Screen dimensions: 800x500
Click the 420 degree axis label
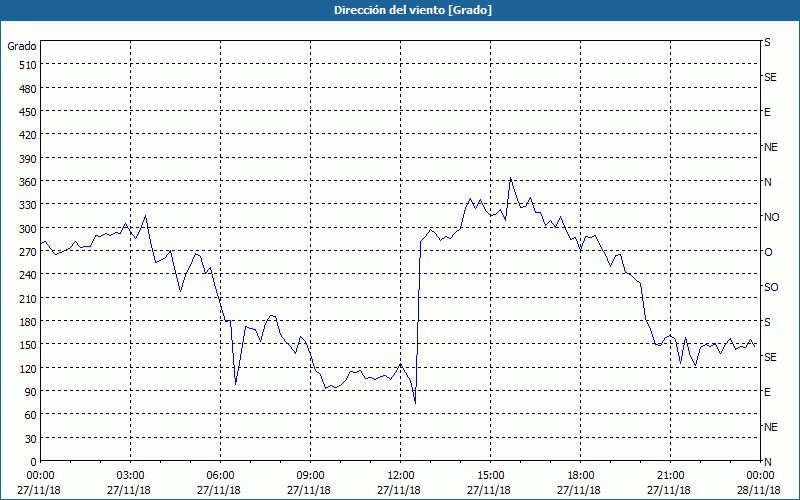[28, 135]
